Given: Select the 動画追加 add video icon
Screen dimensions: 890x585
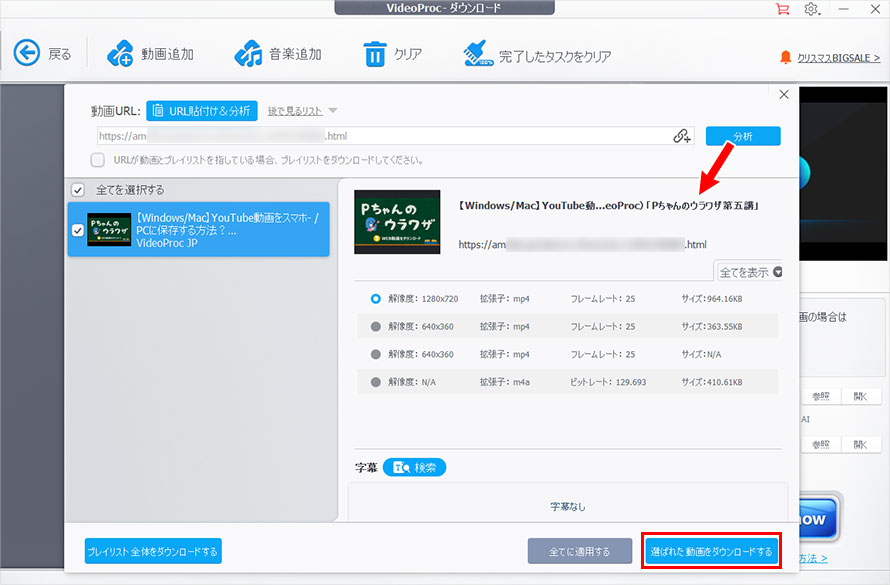Looking at the screenshot, I should click(x=120, y=54).
